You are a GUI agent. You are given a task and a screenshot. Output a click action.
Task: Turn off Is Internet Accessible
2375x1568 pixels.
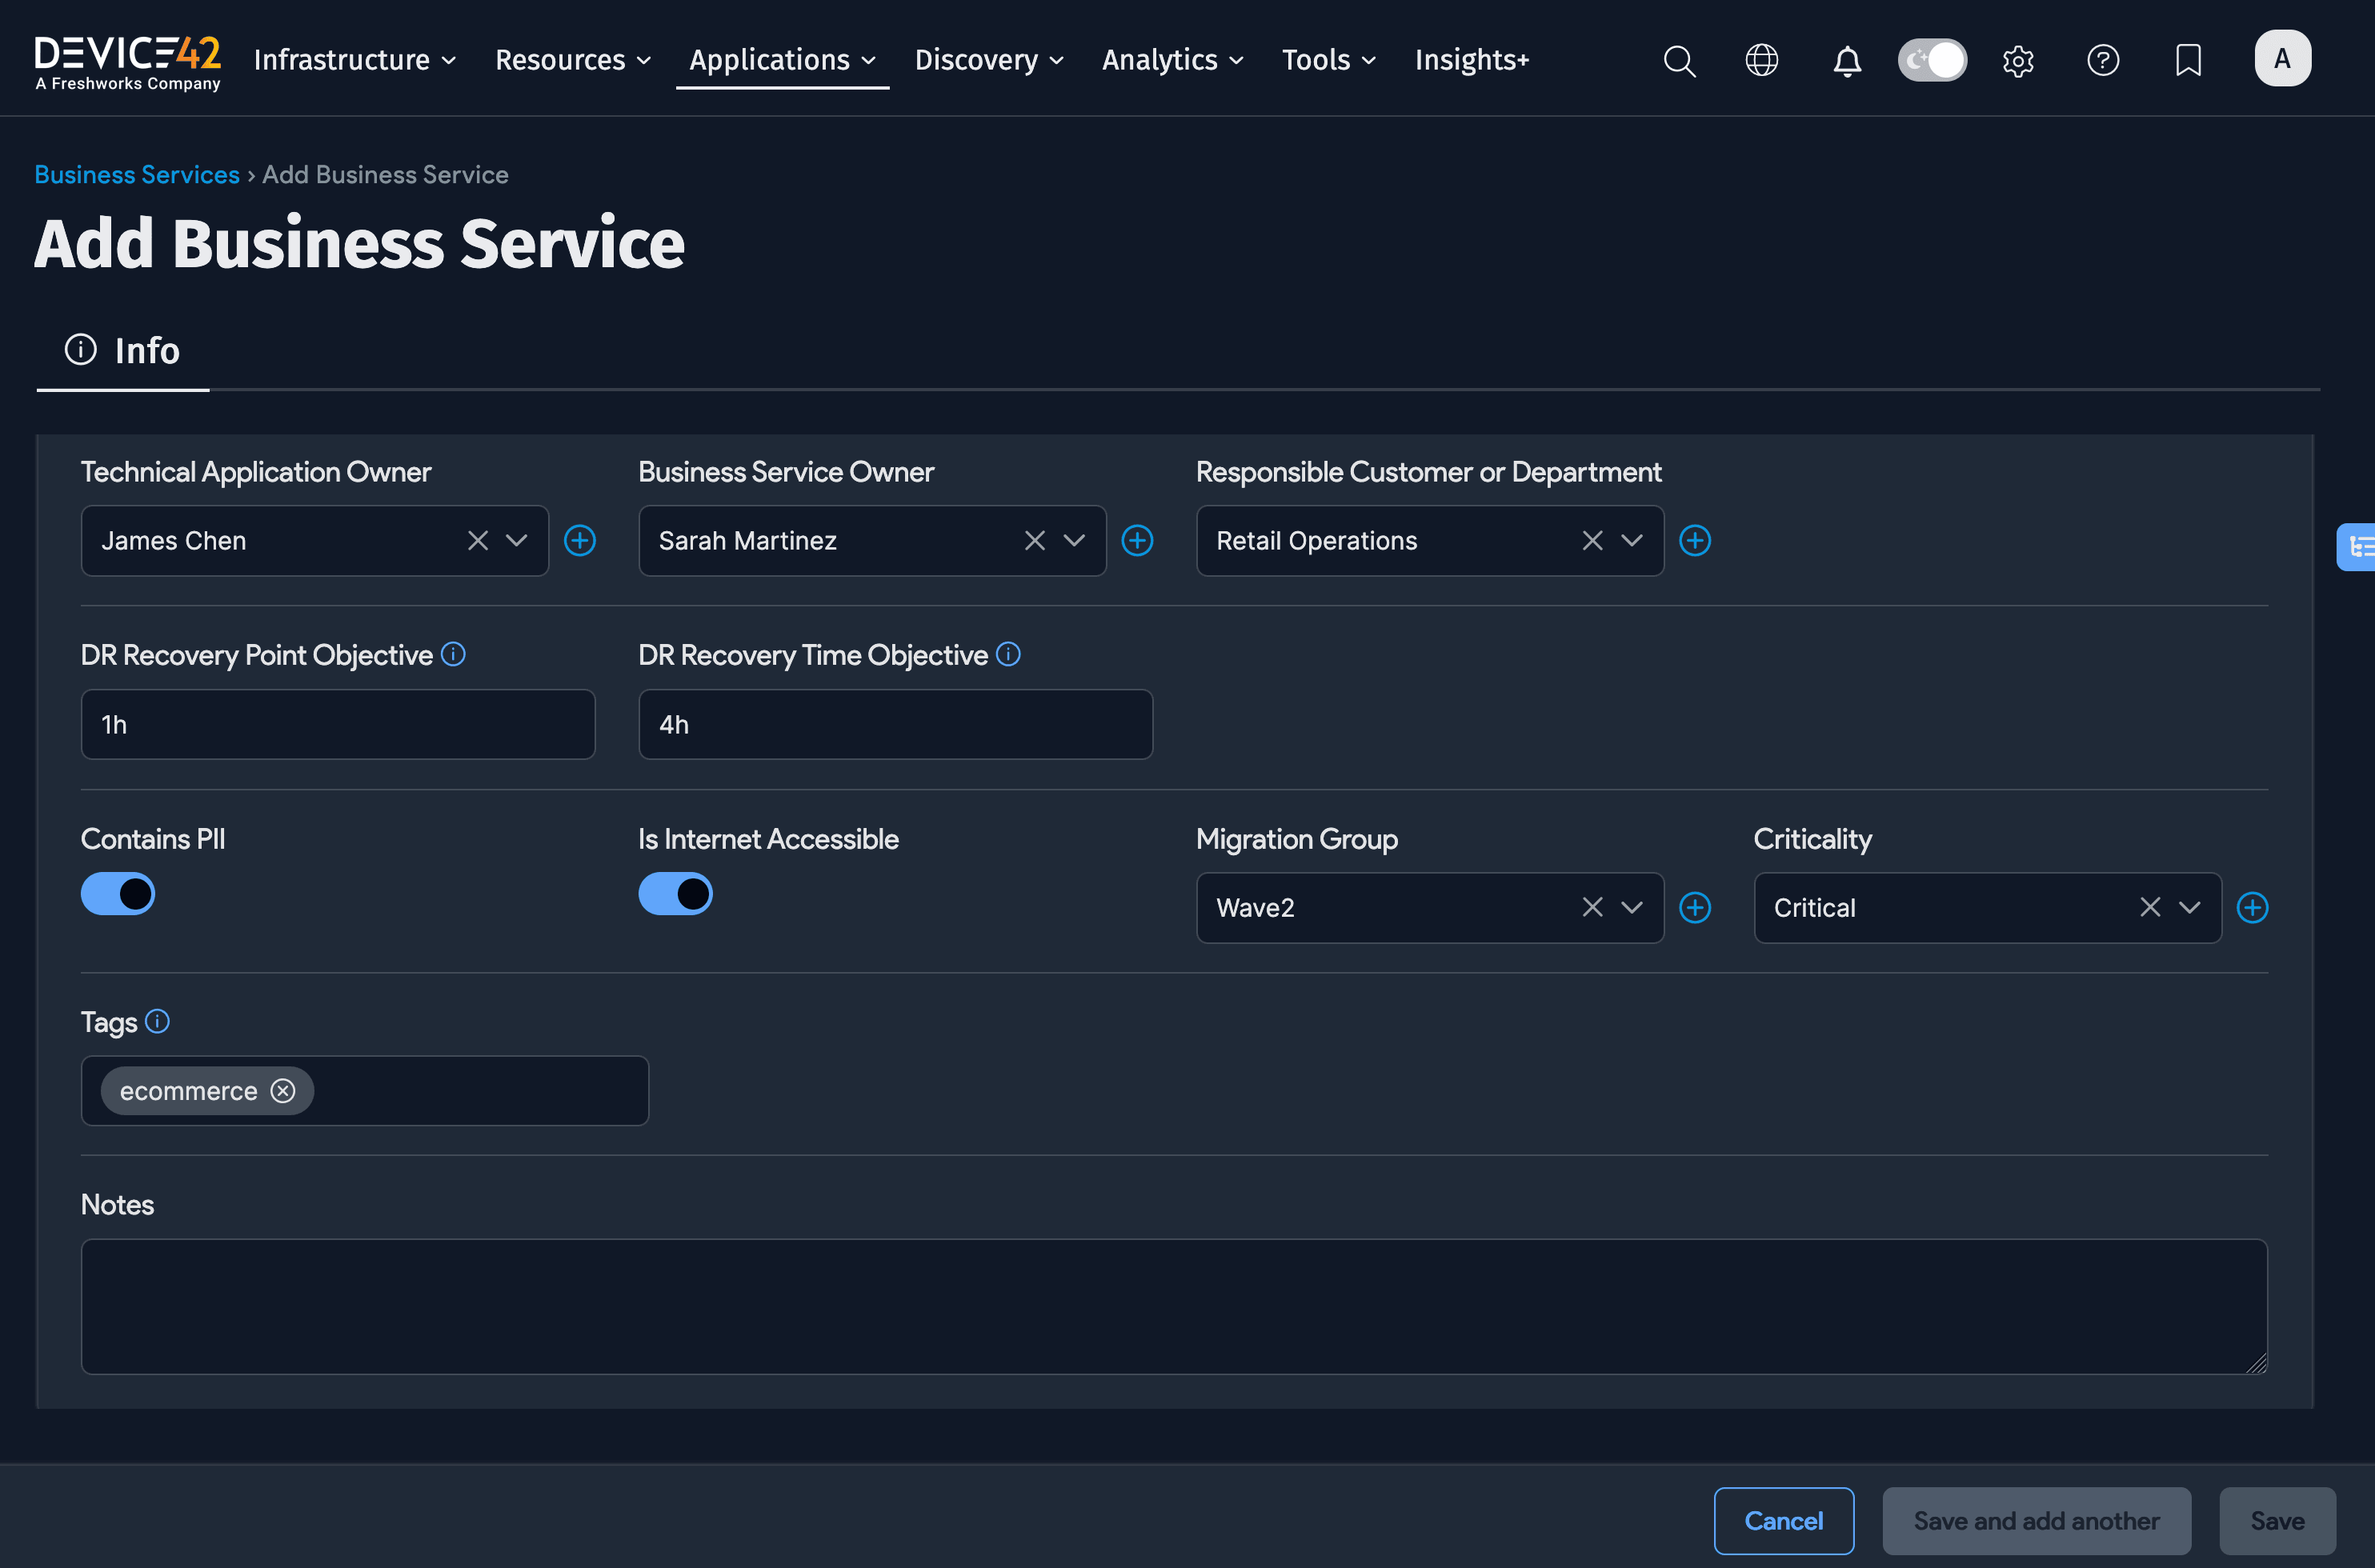click(x=676, y=893)
